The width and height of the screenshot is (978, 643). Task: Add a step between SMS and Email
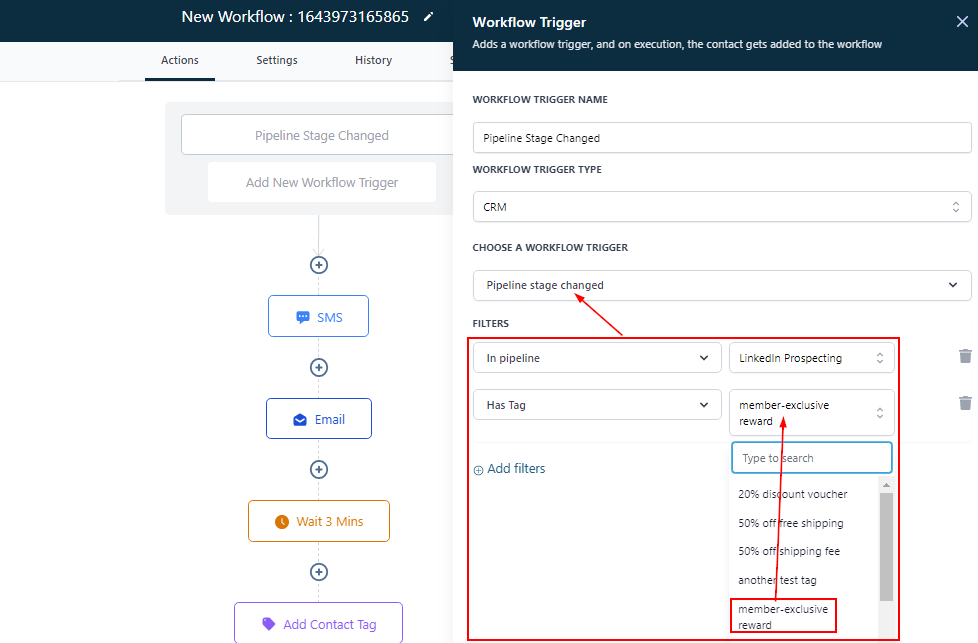point(319,367)
